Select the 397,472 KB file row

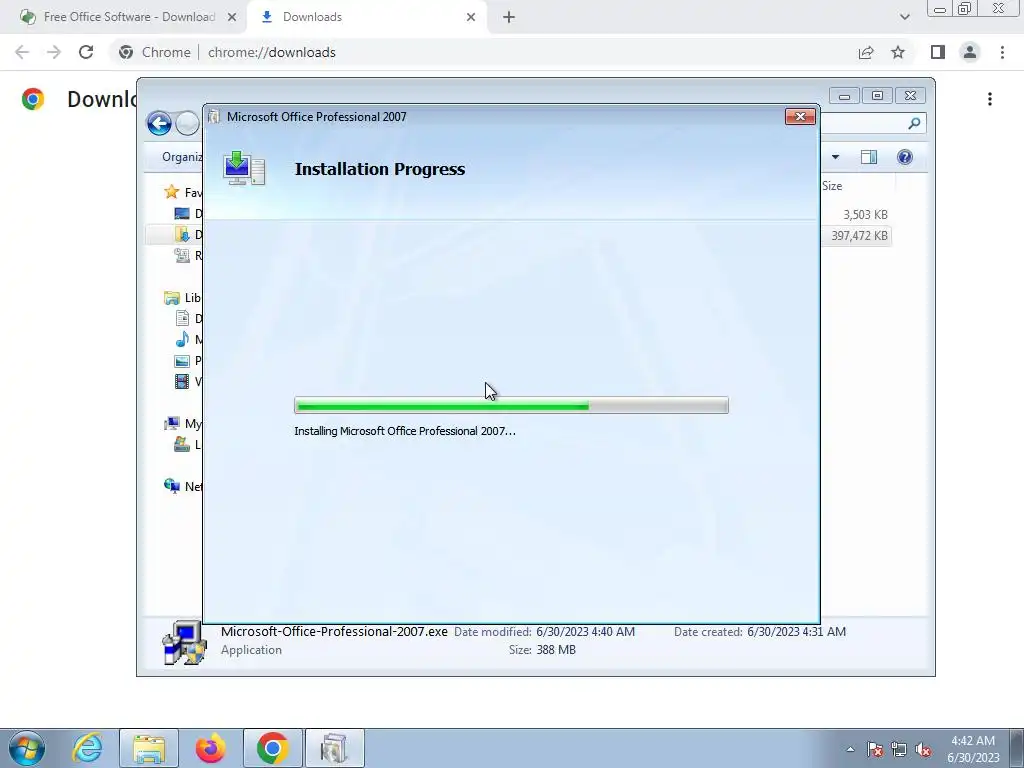pyautogui.click(x=856, y=236)
